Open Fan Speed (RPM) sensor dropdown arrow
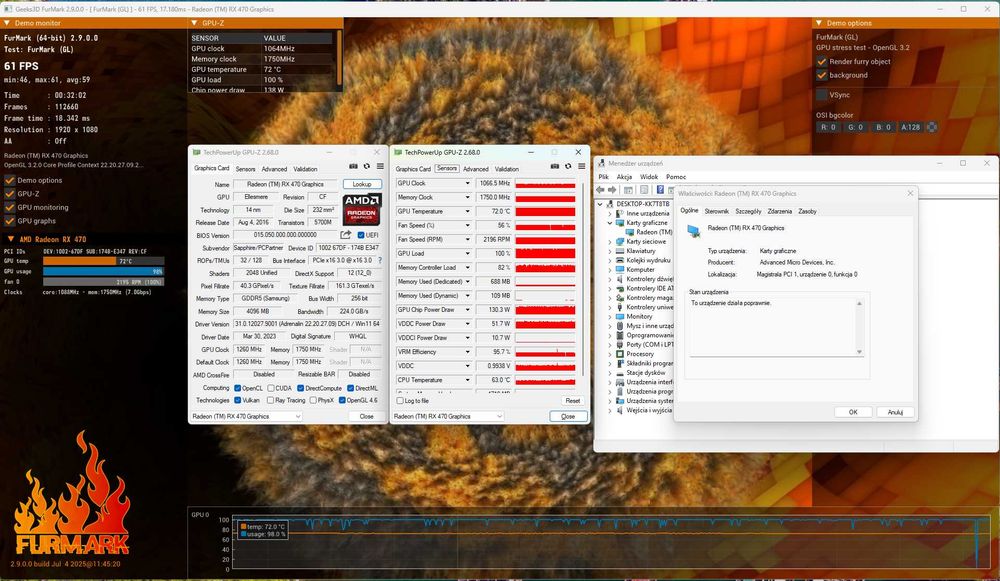This screenshot has width=1000, height=581. point(467,239)
